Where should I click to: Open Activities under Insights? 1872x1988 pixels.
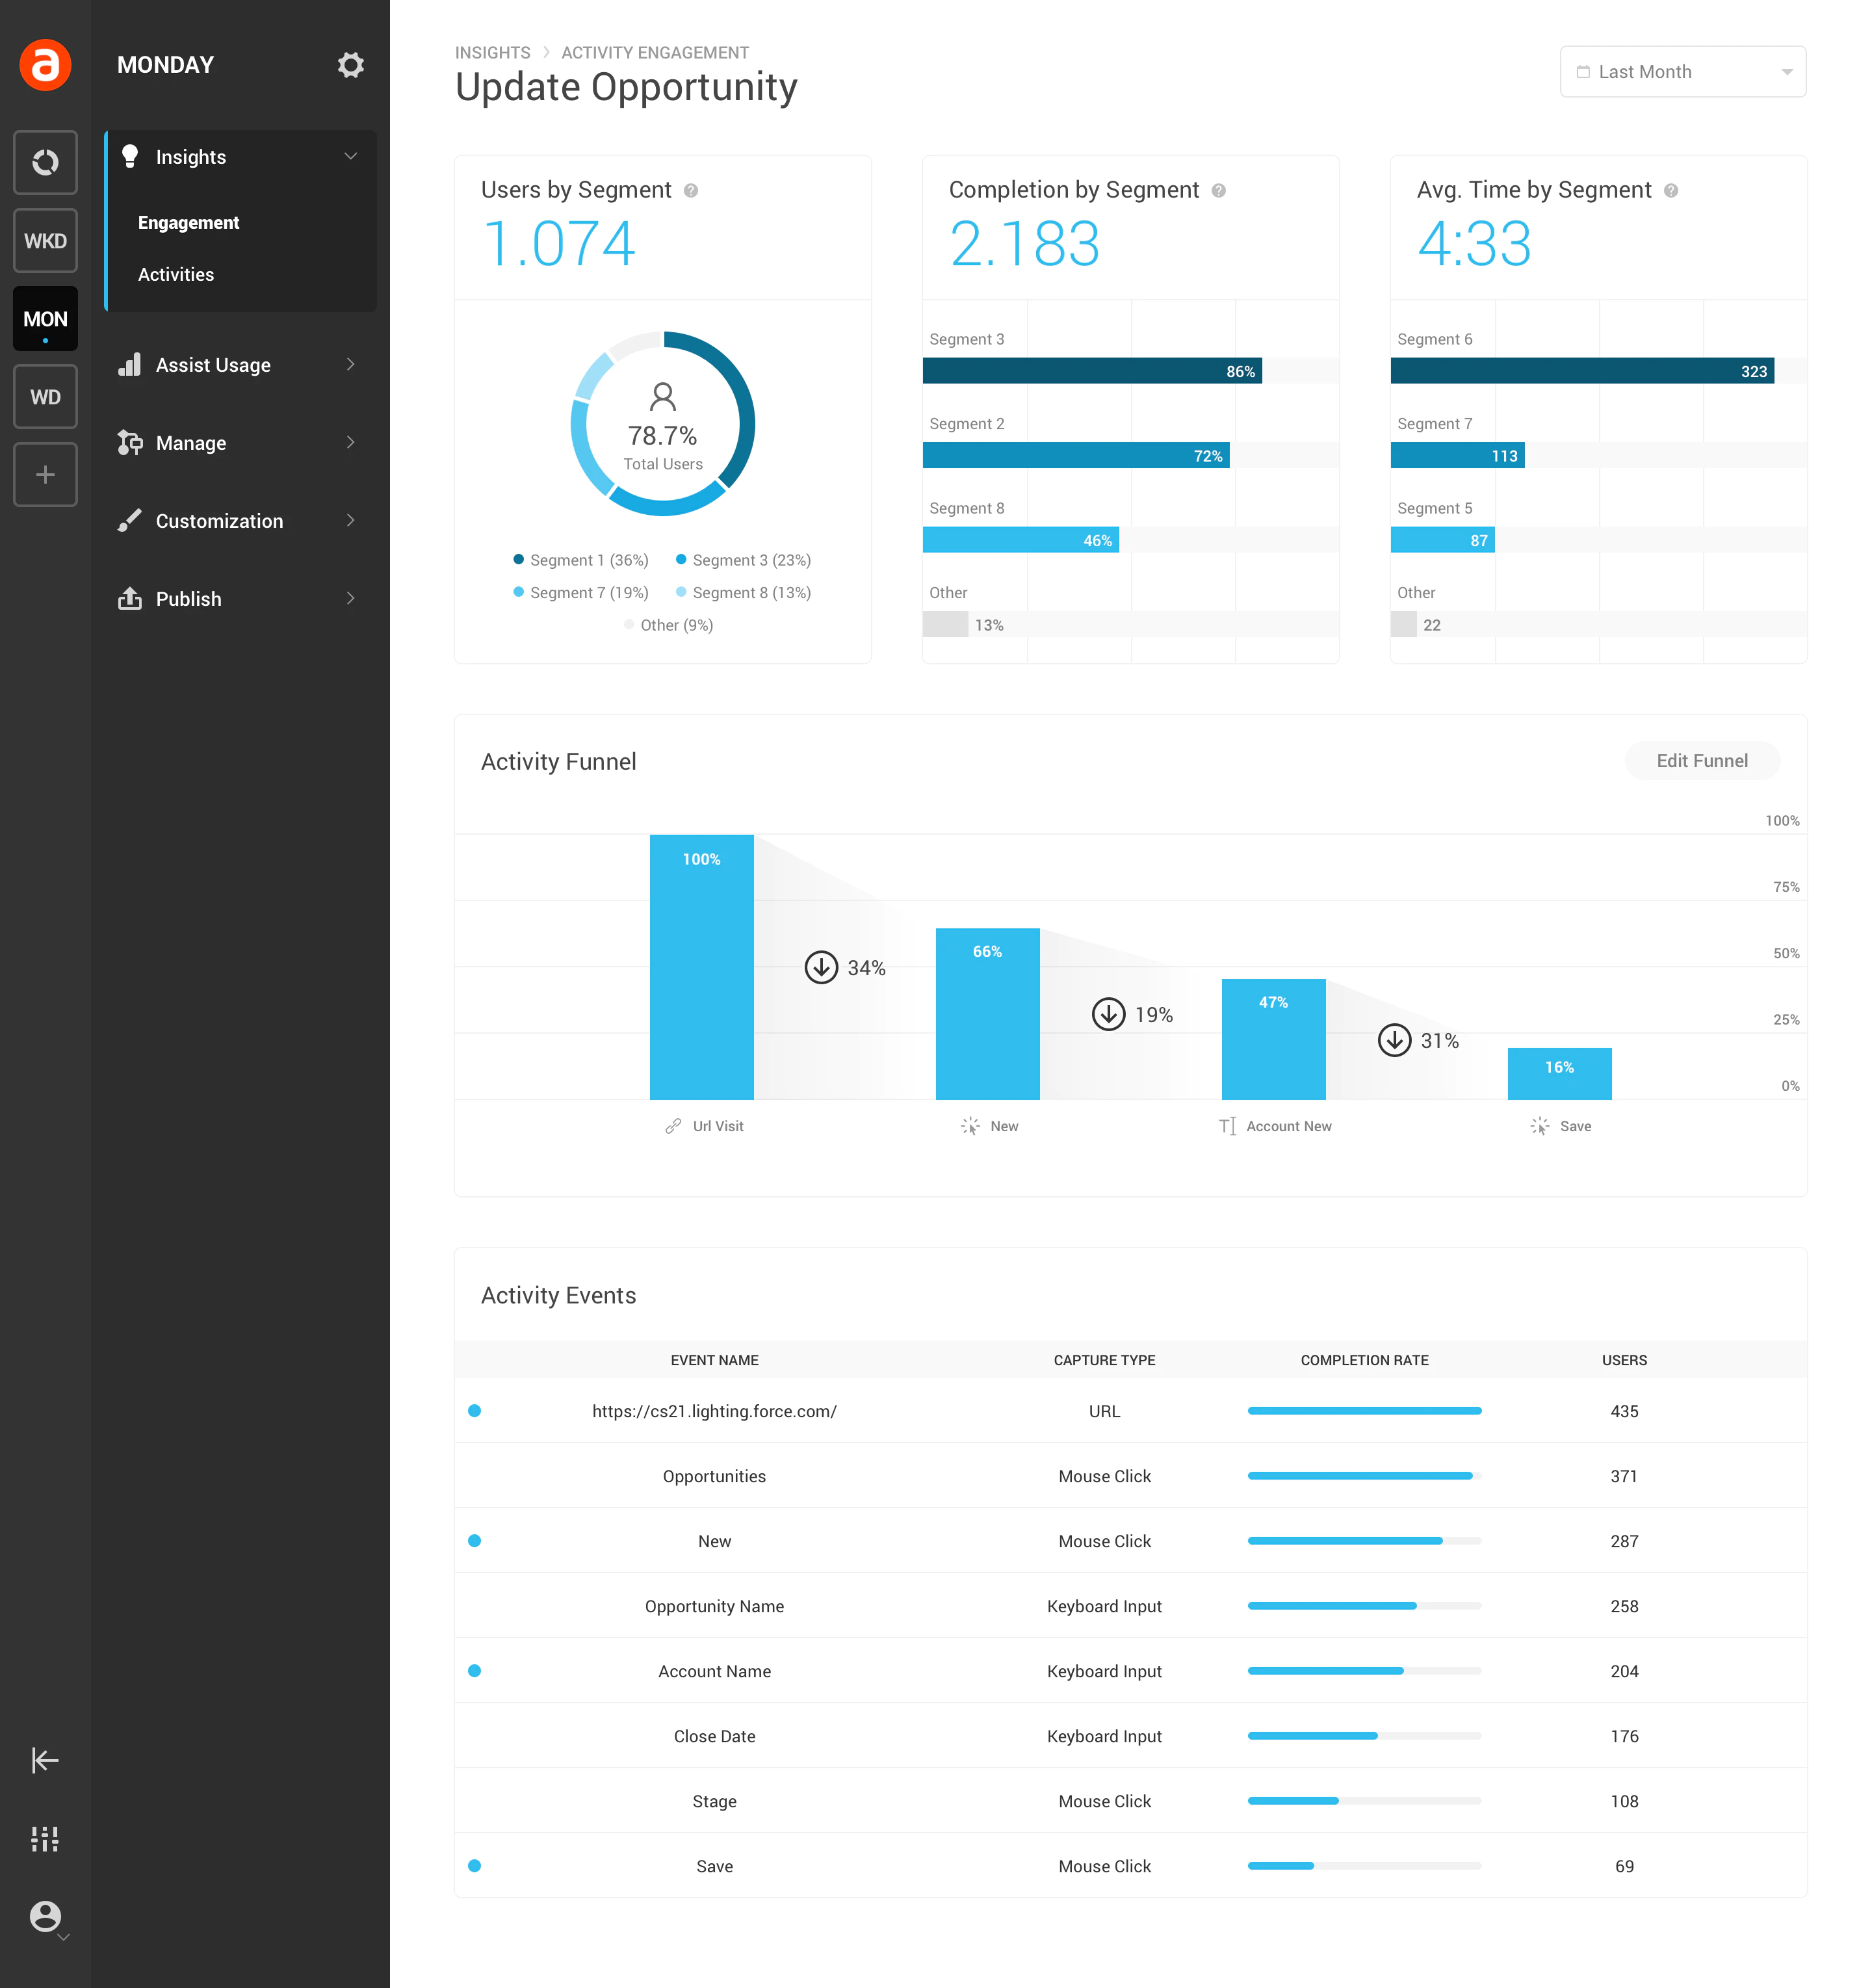click(x=176, y=274)
